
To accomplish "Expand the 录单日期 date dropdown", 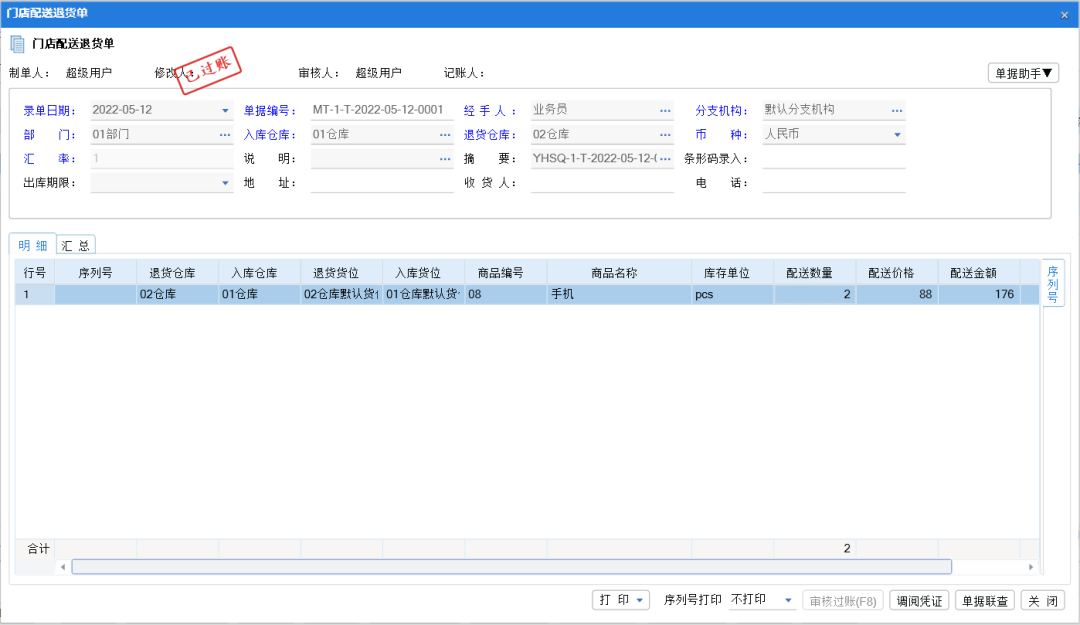I will click(x=225, y=110).
